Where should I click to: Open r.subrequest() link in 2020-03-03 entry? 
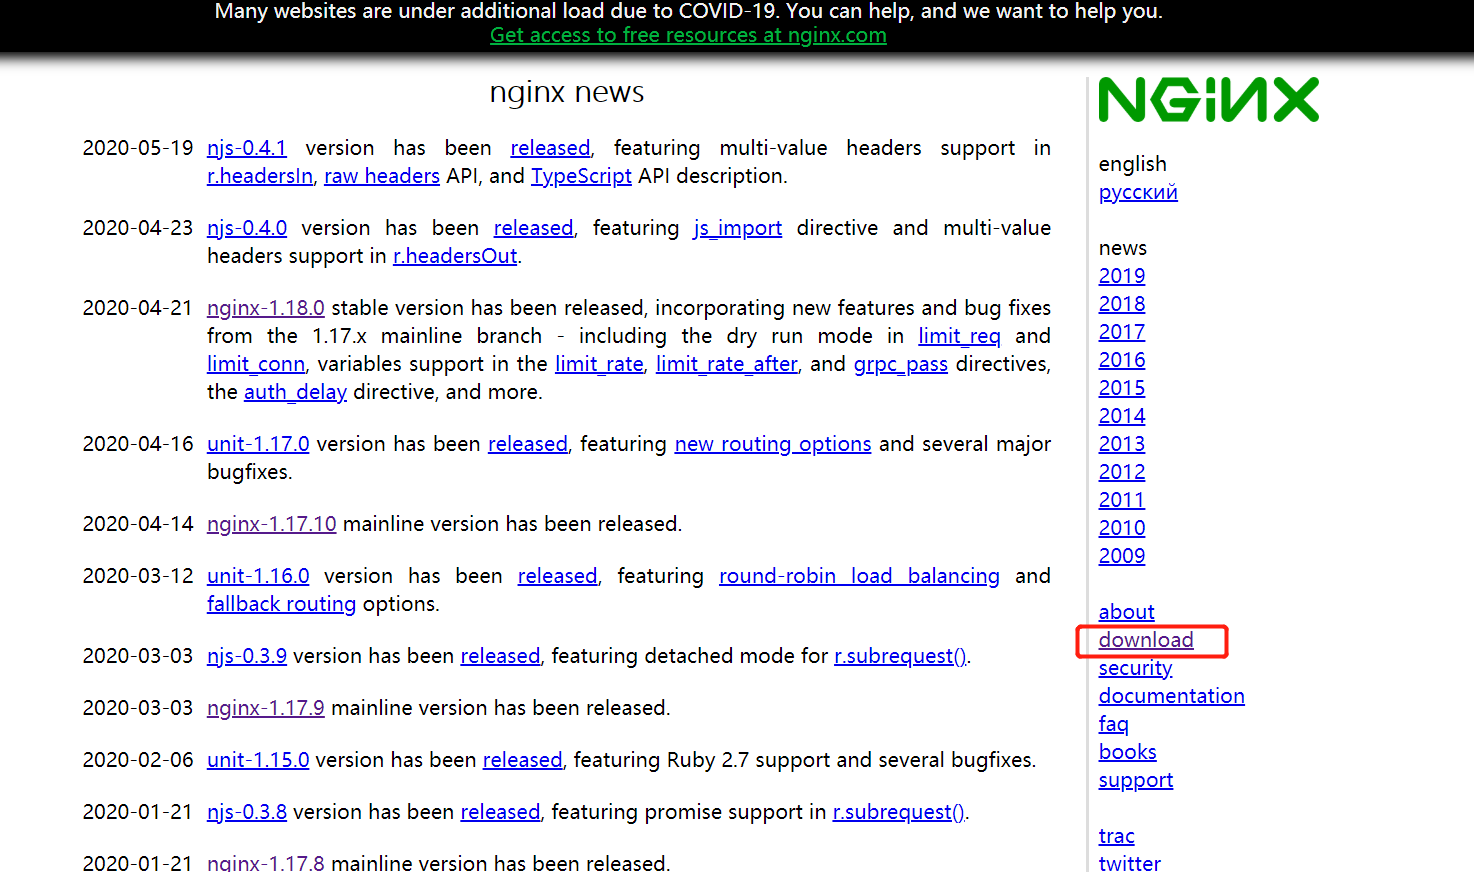coord(900,656)
